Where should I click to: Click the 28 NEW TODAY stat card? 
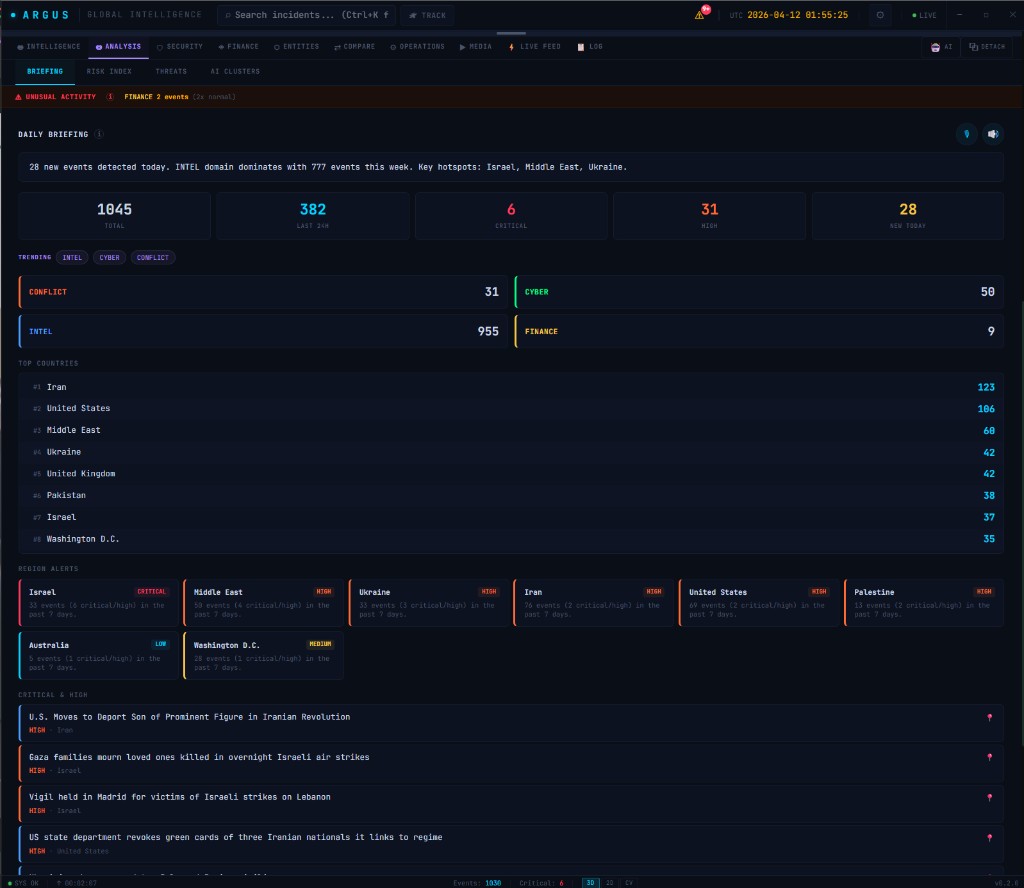[908, 216]
